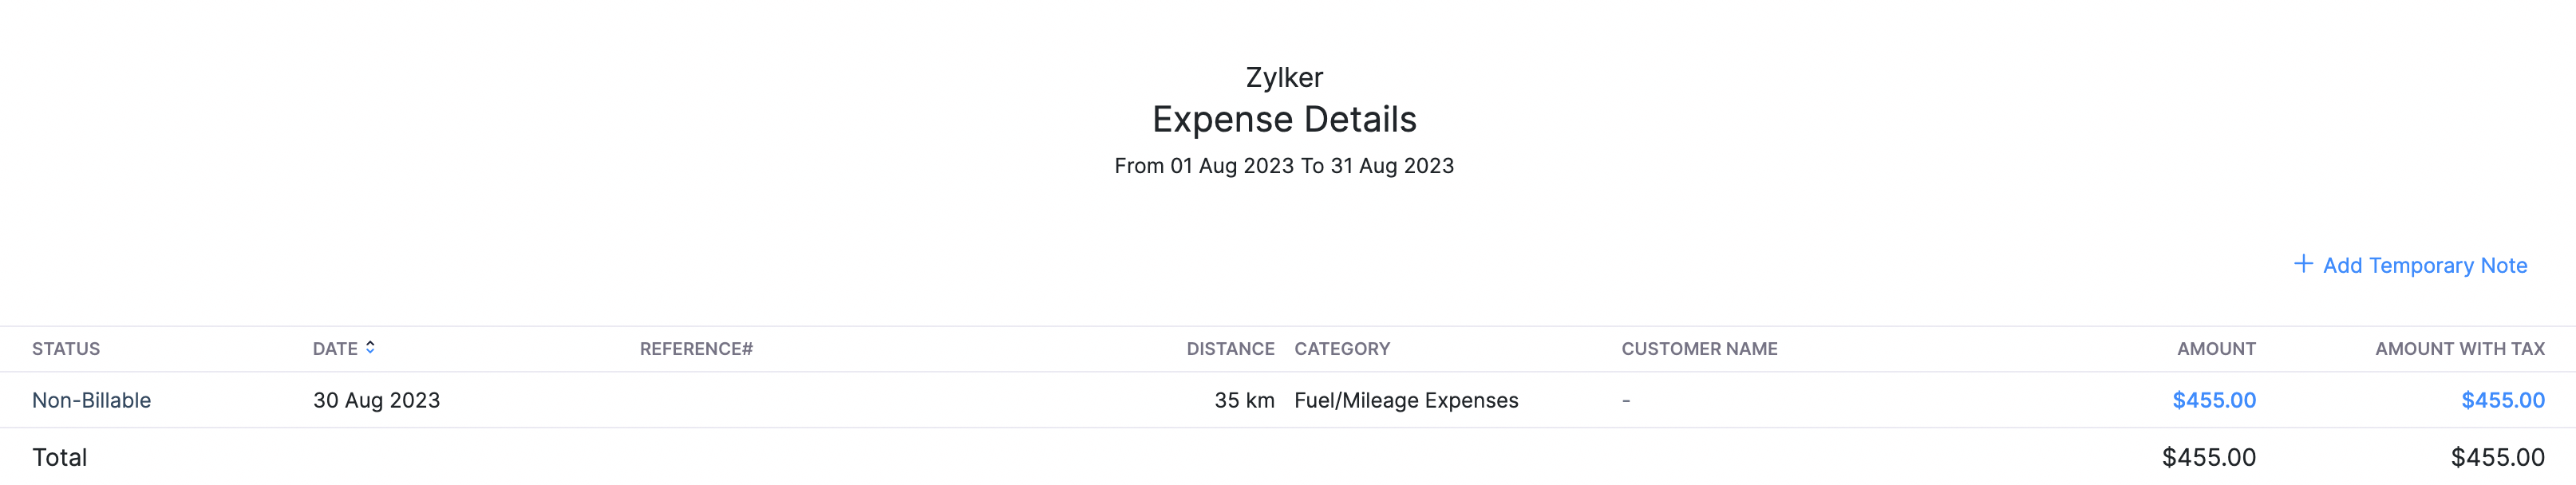Viewport: 2576px width, 485px height.
Task: Open the $455.00 amount link
Action: click(2212, 400)
